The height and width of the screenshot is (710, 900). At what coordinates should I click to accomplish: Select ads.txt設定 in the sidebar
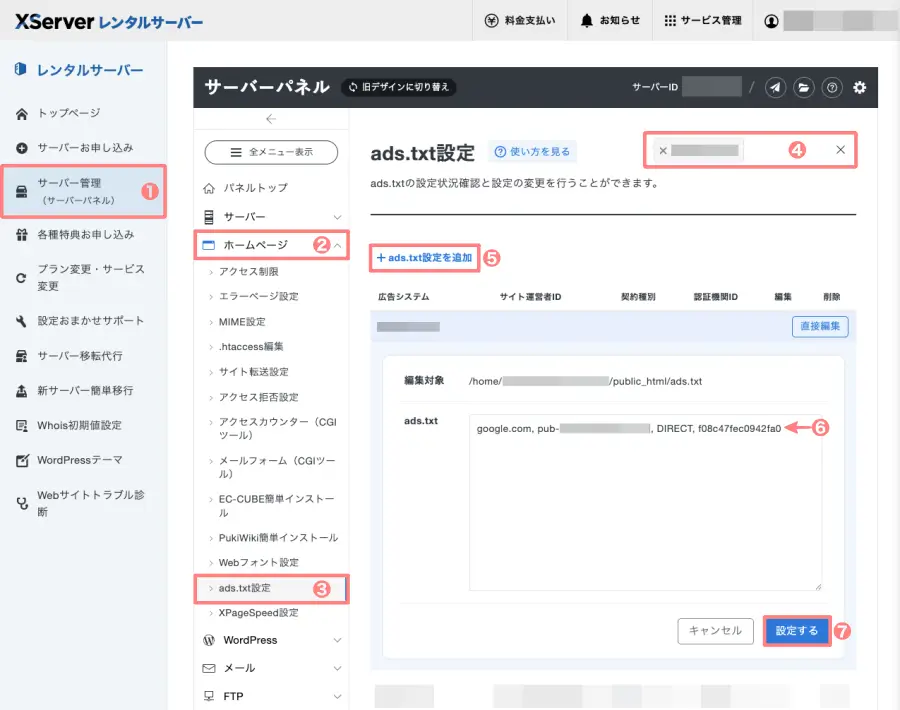245,588
